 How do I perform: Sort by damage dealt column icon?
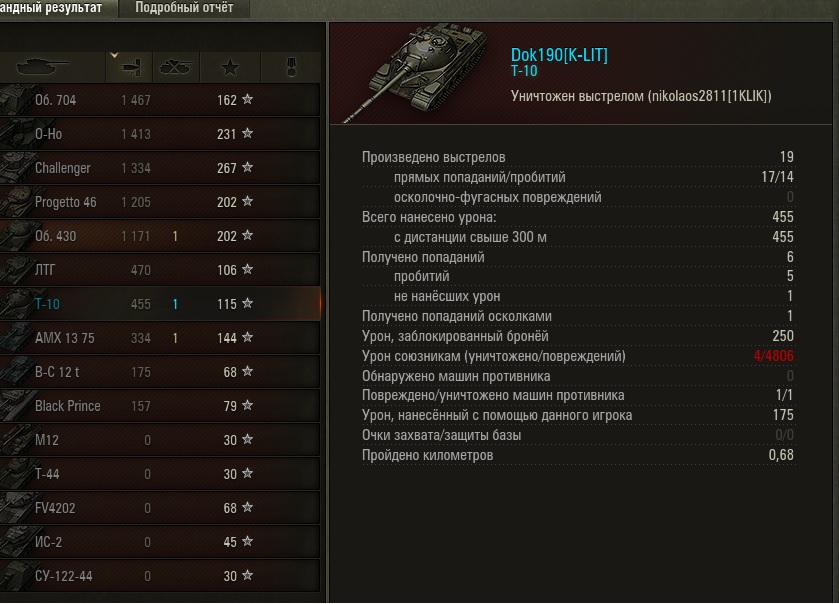tap(130, 67)
